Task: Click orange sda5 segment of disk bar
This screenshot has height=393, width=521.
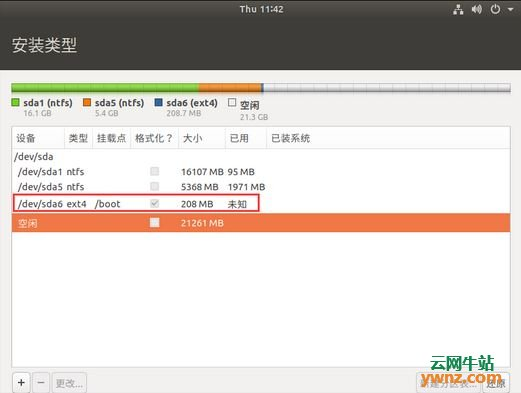Action: click(230, 88)
